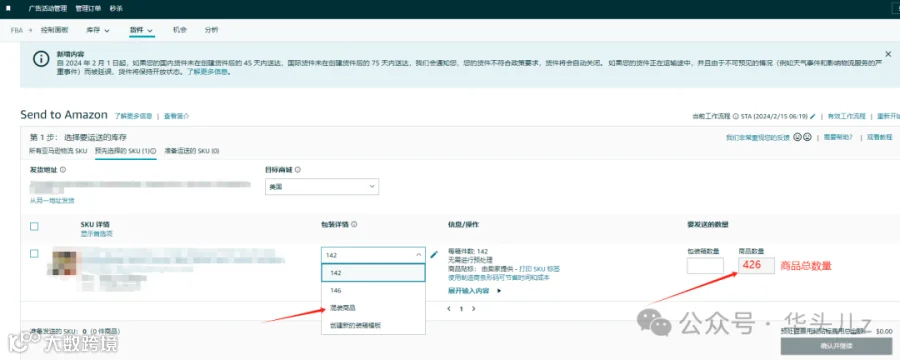Click the pencil edit icon beside packing template
The height and width of the screenshot is (360, 900).
coord(434,254)
